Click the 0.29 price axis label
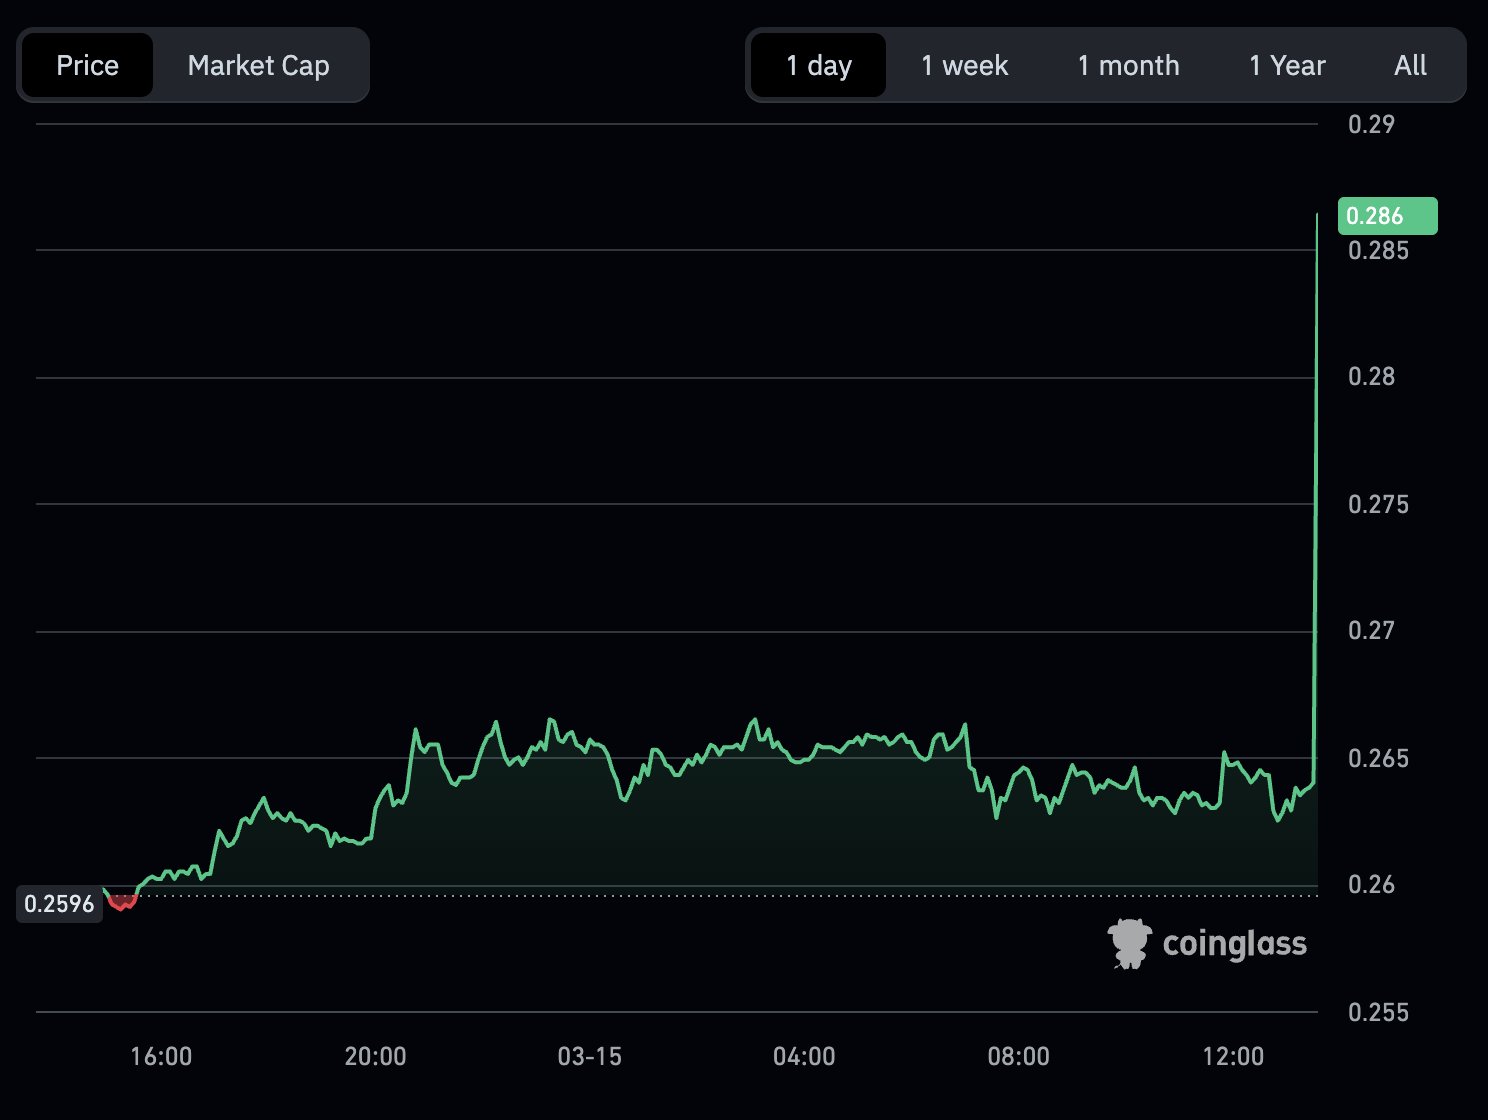Screen dimensions: 1488x1120 pos(1371,125)
